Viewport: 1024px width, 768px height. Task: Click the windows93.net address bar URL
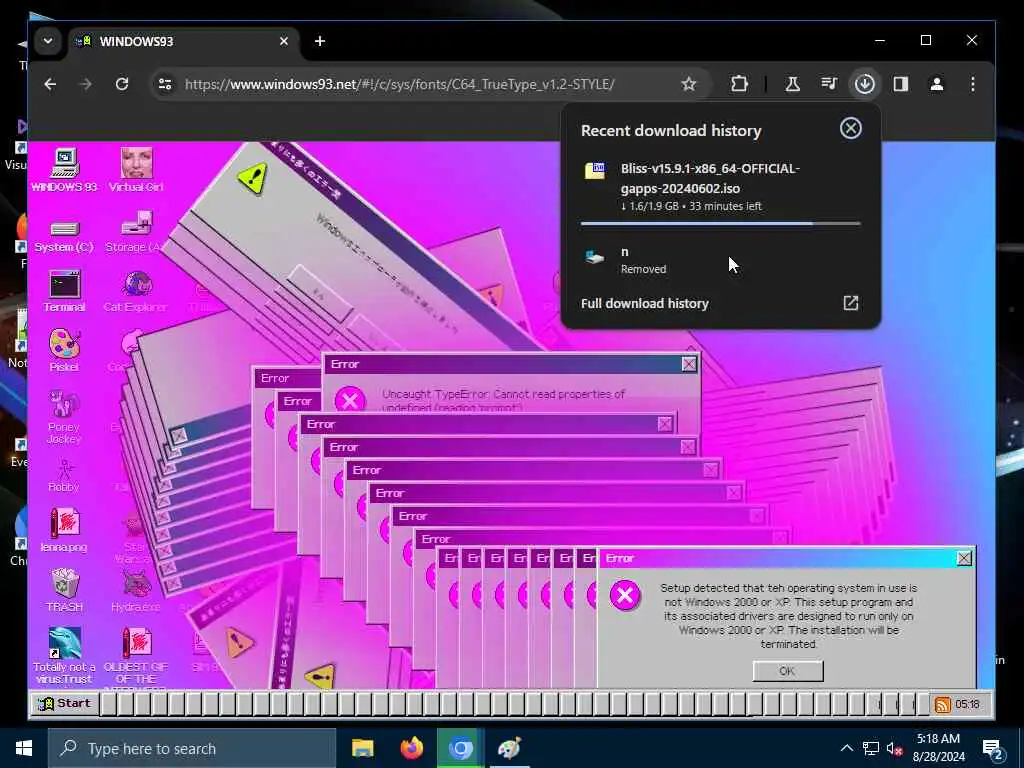click(x=400, y=84)
